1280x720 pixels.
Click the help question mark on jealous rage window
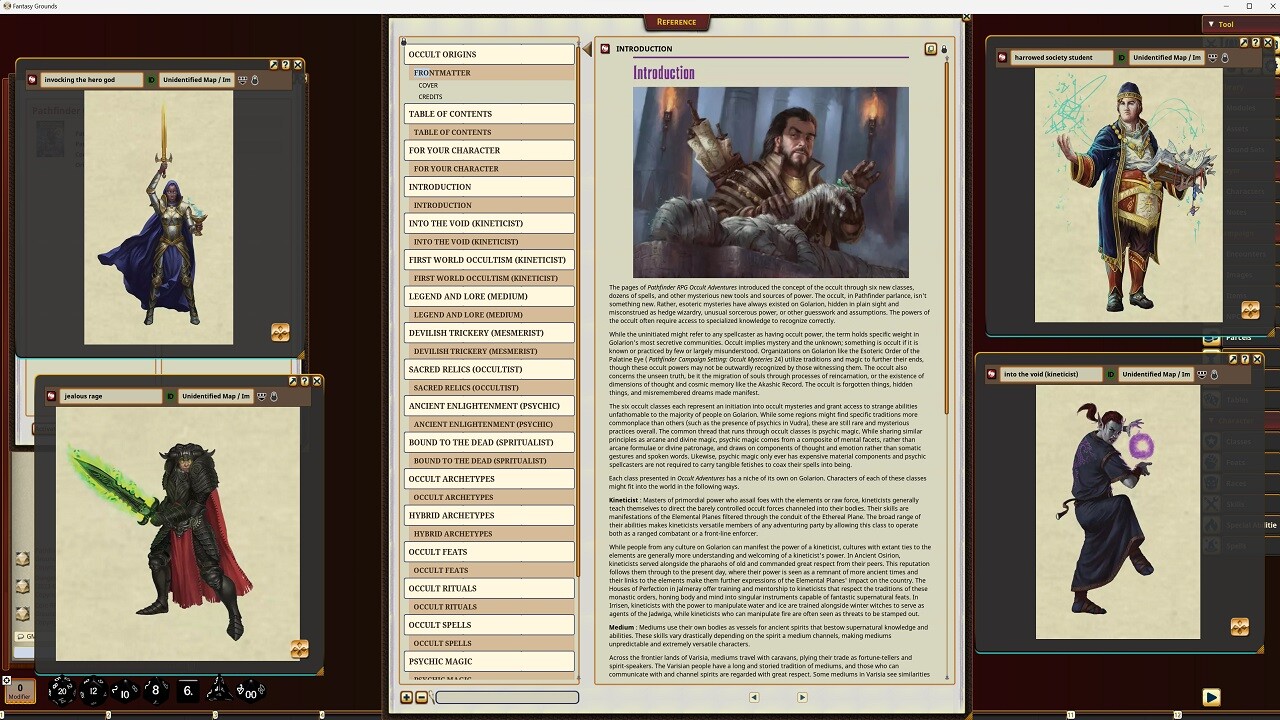point(304,381)
